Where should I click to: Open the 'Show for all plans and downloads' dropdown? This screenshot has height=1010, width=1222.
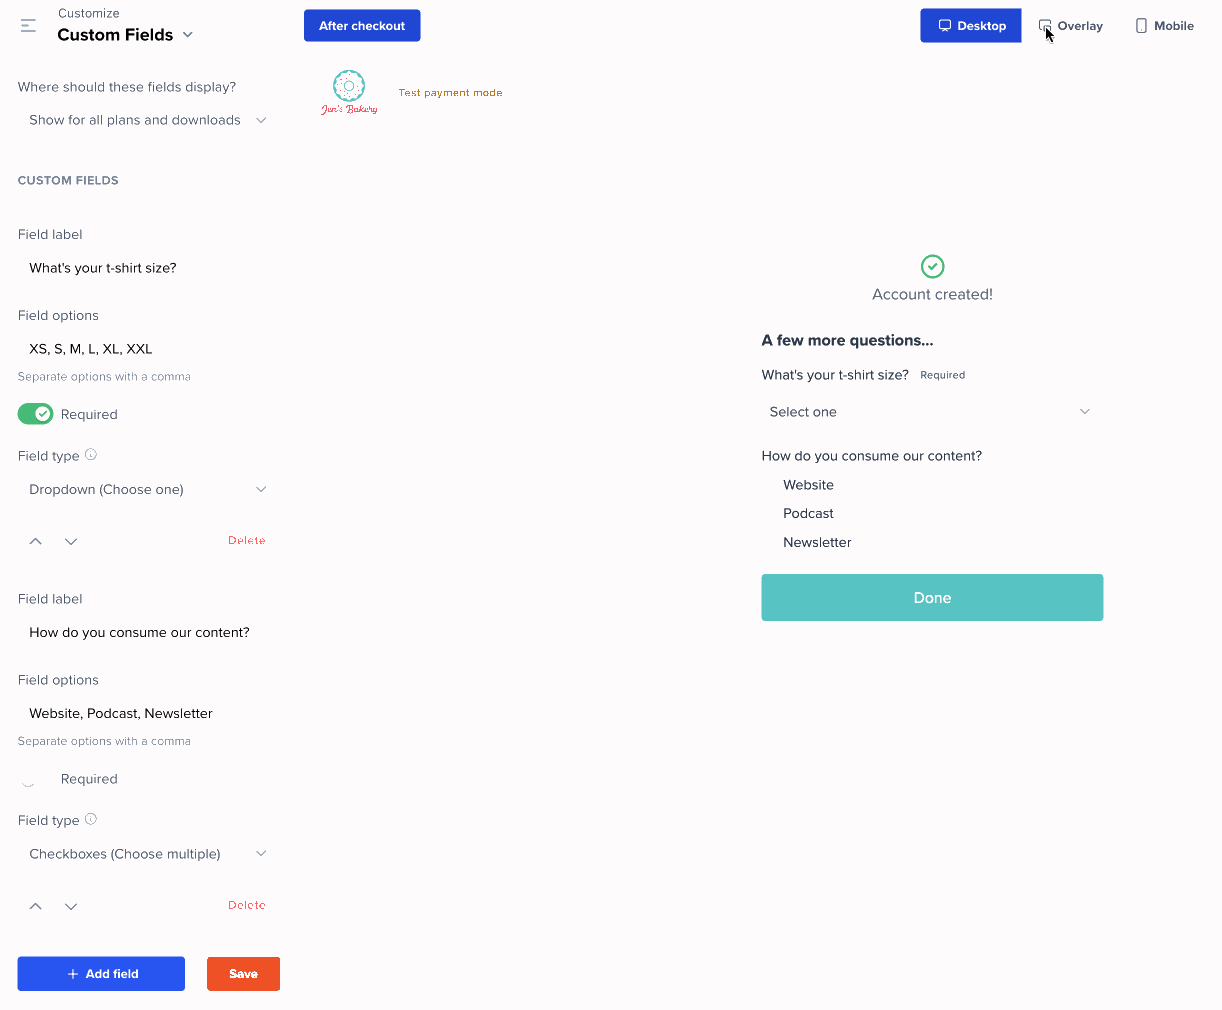coord(147,120)
